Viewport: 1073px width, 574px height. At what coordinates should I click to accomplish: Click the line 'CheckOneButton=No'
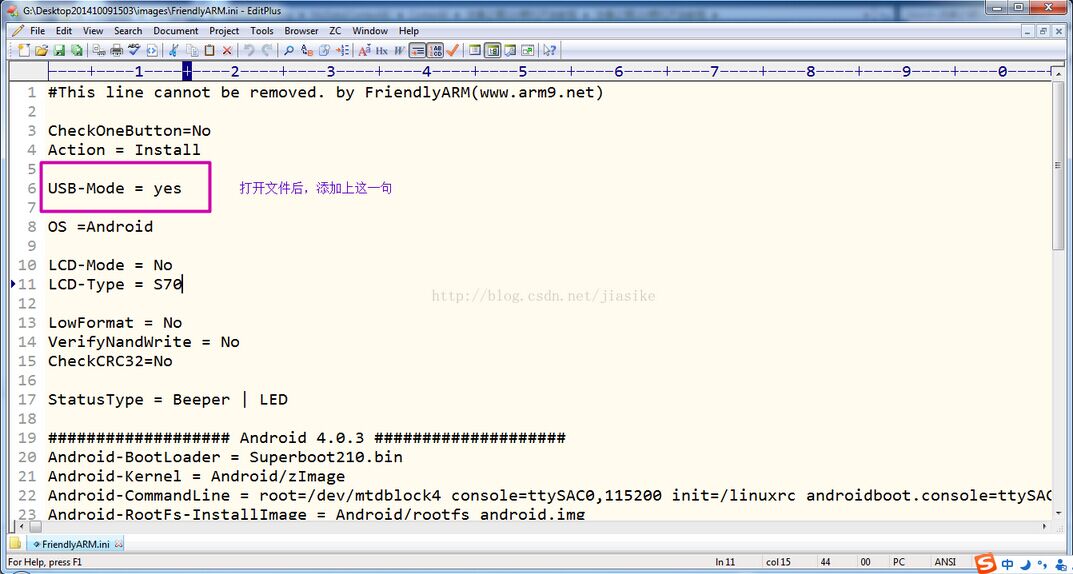tap(129, 131)
